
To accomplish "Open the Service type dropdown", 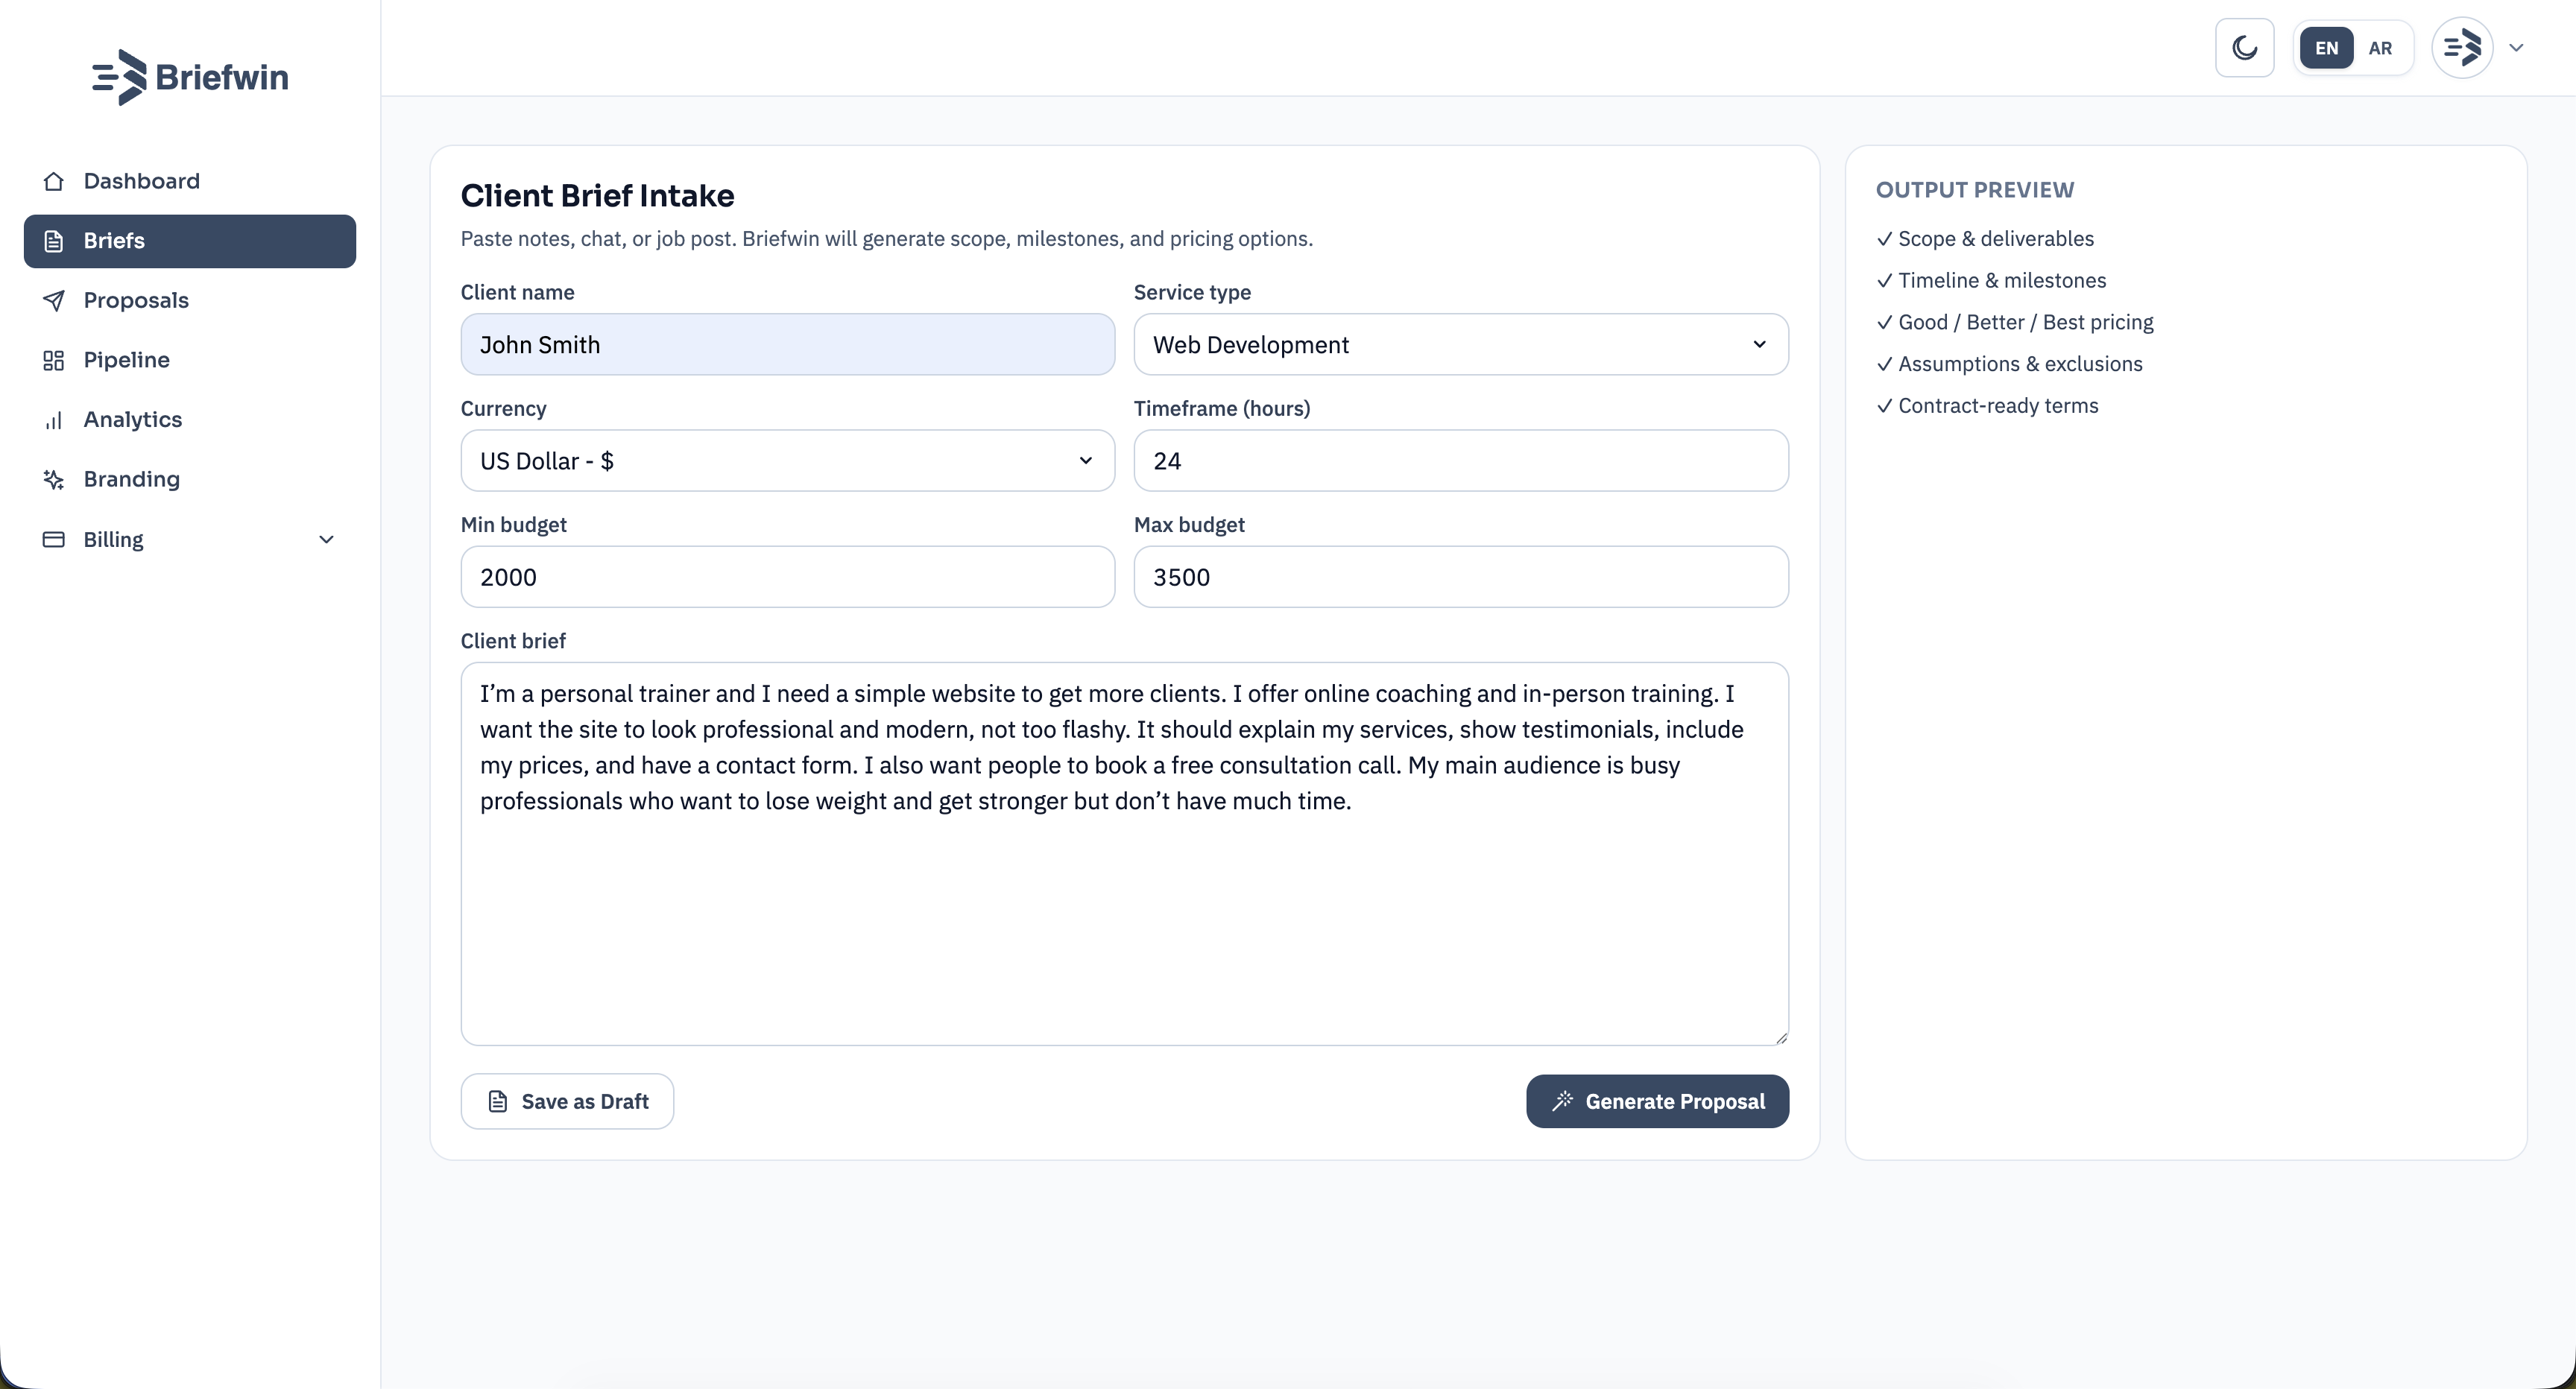I will pos(1460,345).
